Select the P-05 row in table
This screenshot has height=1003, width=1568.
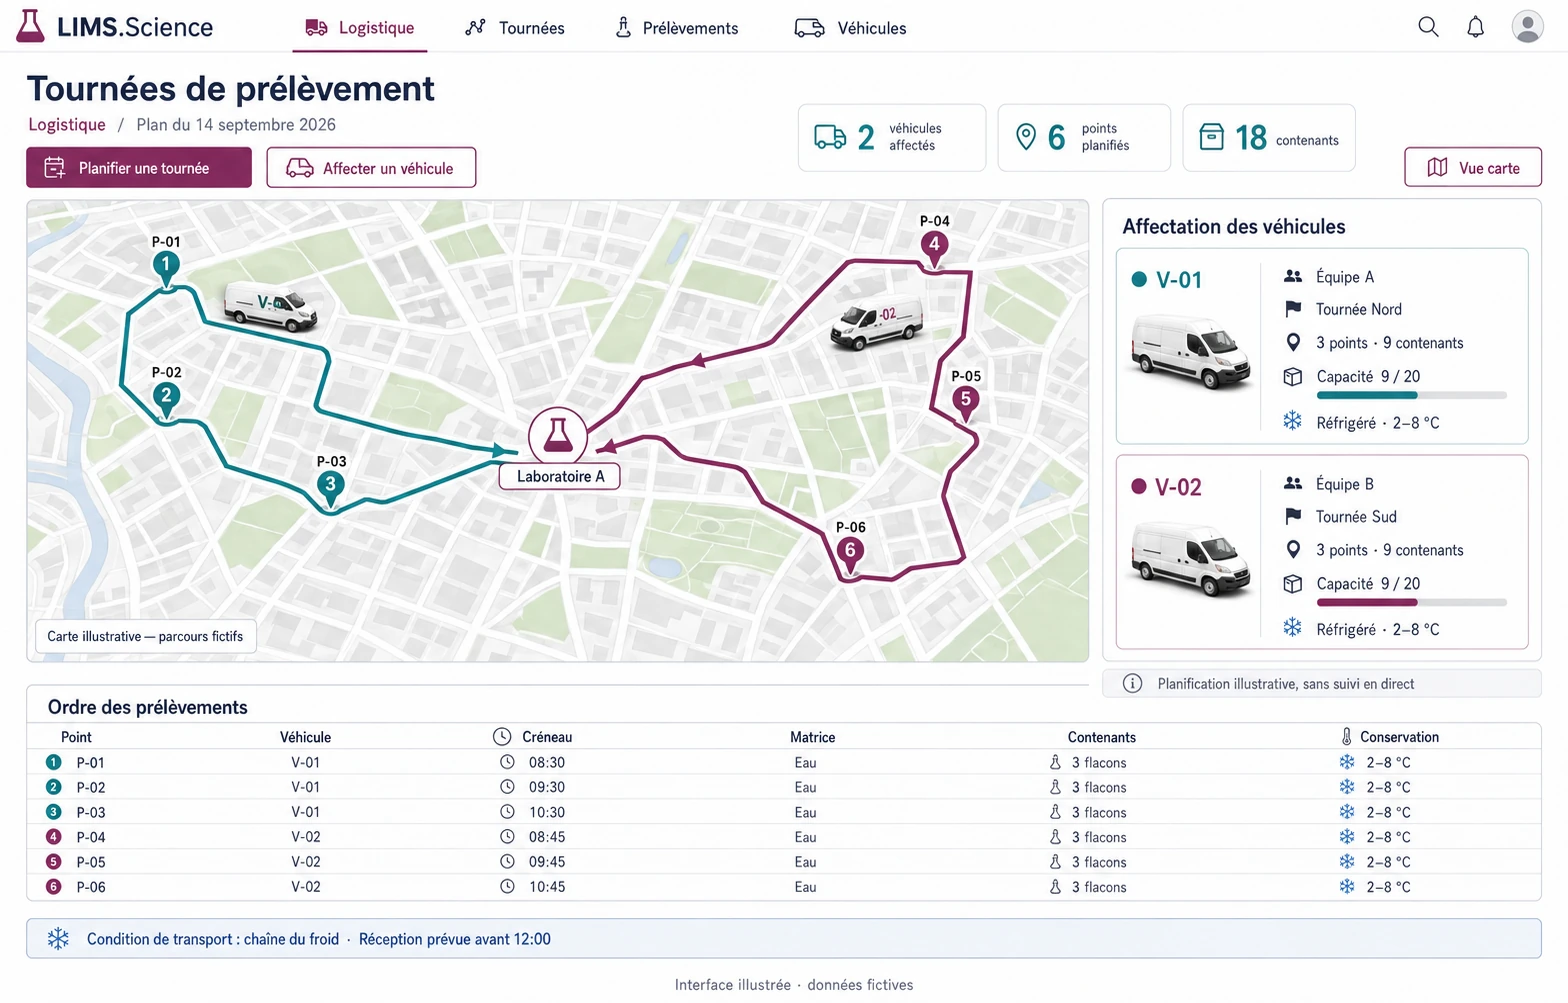(783, 862)
